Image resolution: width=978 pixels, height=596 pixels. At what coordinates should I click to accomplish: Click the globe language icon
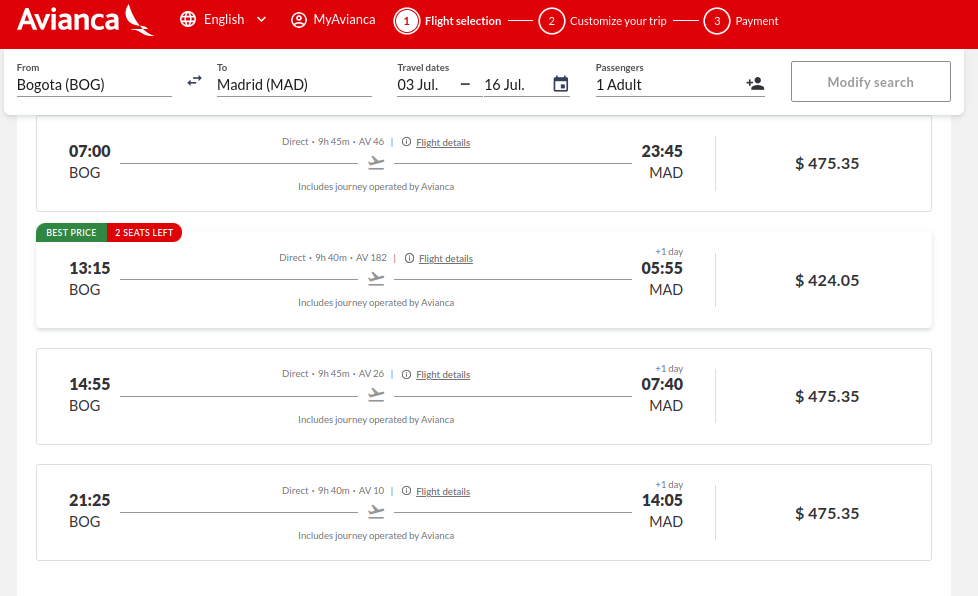tap(188, 19)
